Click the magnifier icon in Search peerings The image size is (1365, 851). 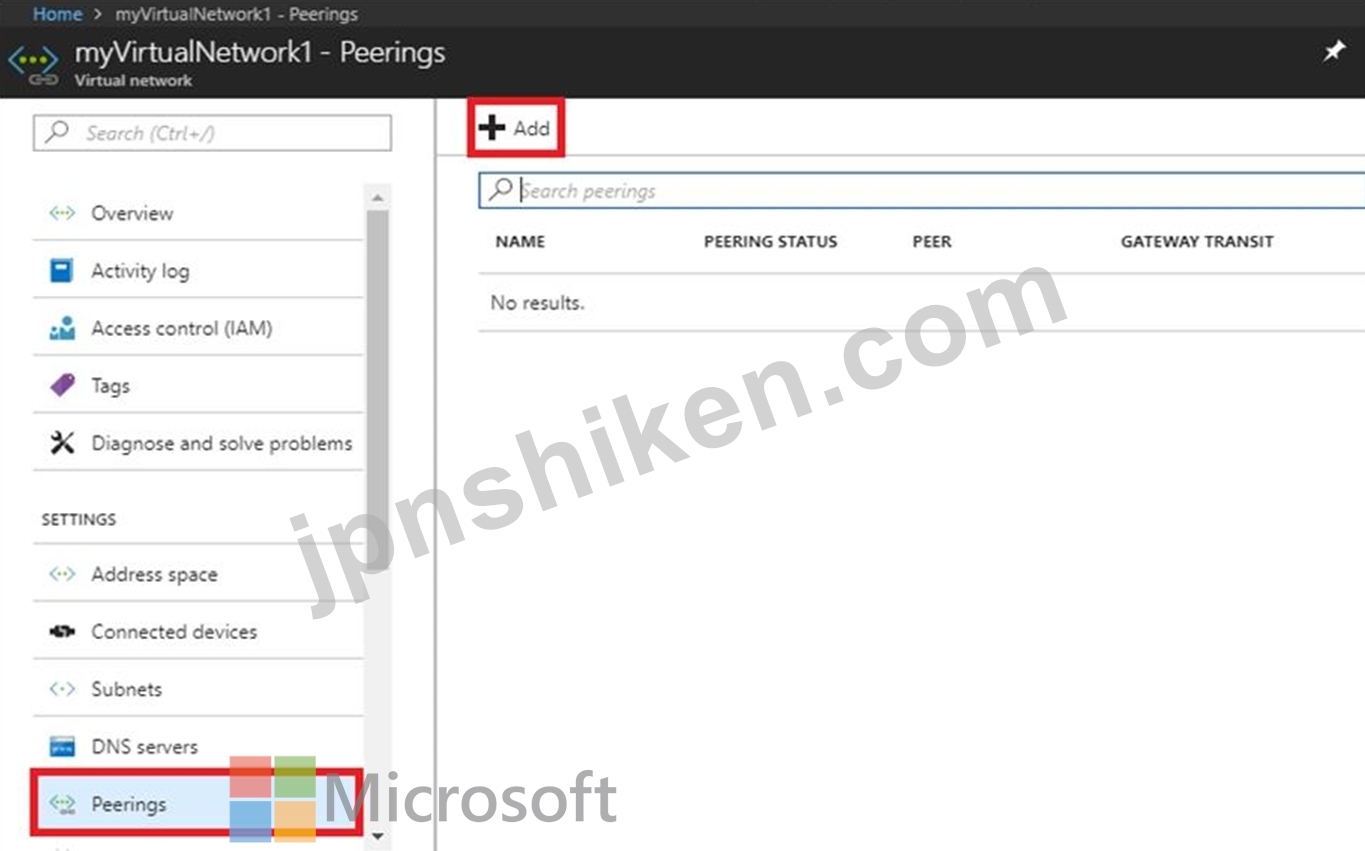(x=501, y=190)
